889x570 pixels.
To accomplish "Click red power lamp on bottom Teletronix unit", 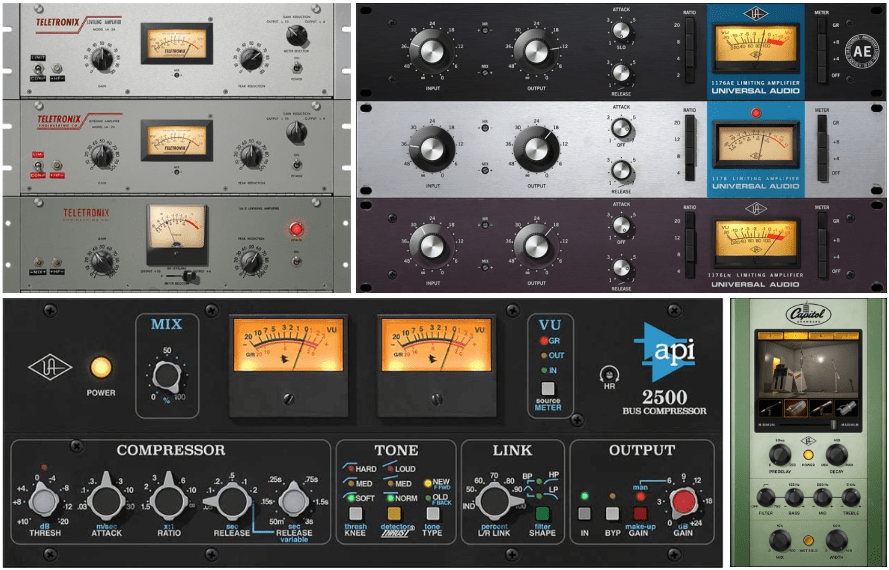I will [x=296, y=229].
